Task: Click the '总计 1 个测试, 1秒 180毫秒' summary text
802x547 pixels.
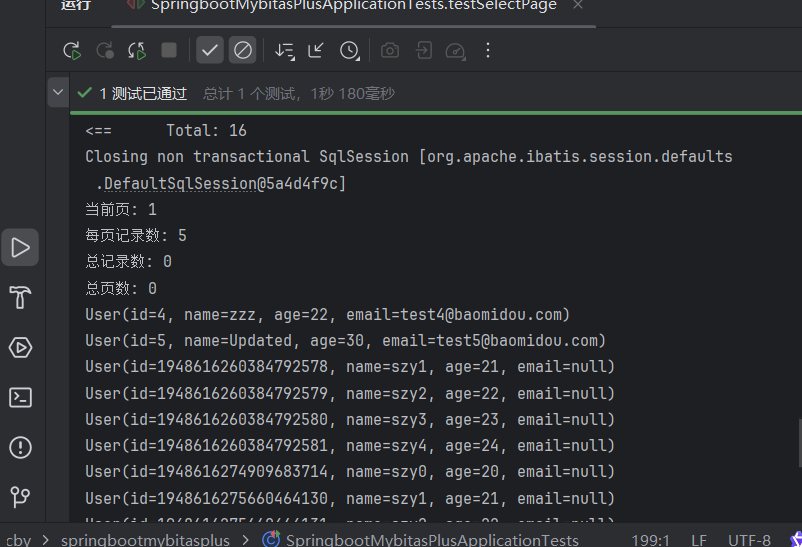Action: (x=299, y=94)
